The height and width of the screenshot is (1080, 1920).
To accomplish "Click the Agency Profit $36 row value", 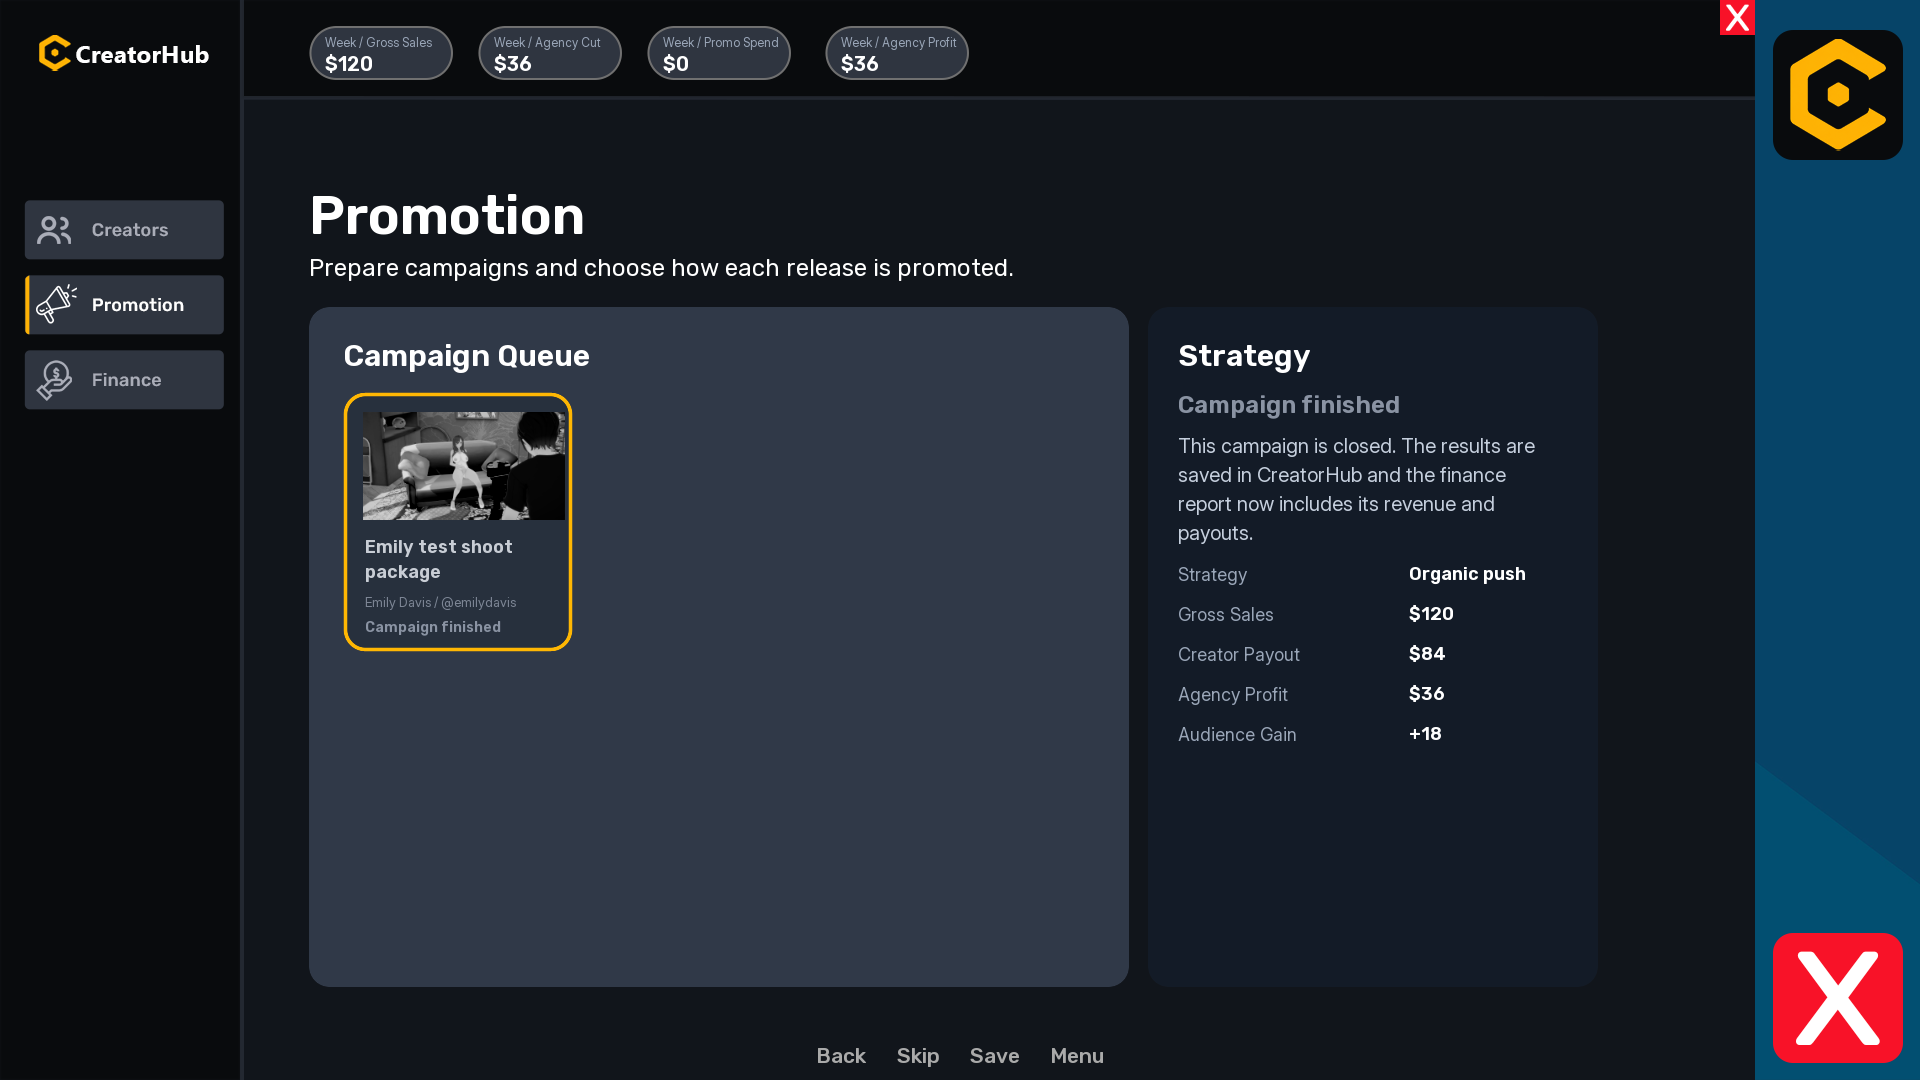I will (1427, 694).
